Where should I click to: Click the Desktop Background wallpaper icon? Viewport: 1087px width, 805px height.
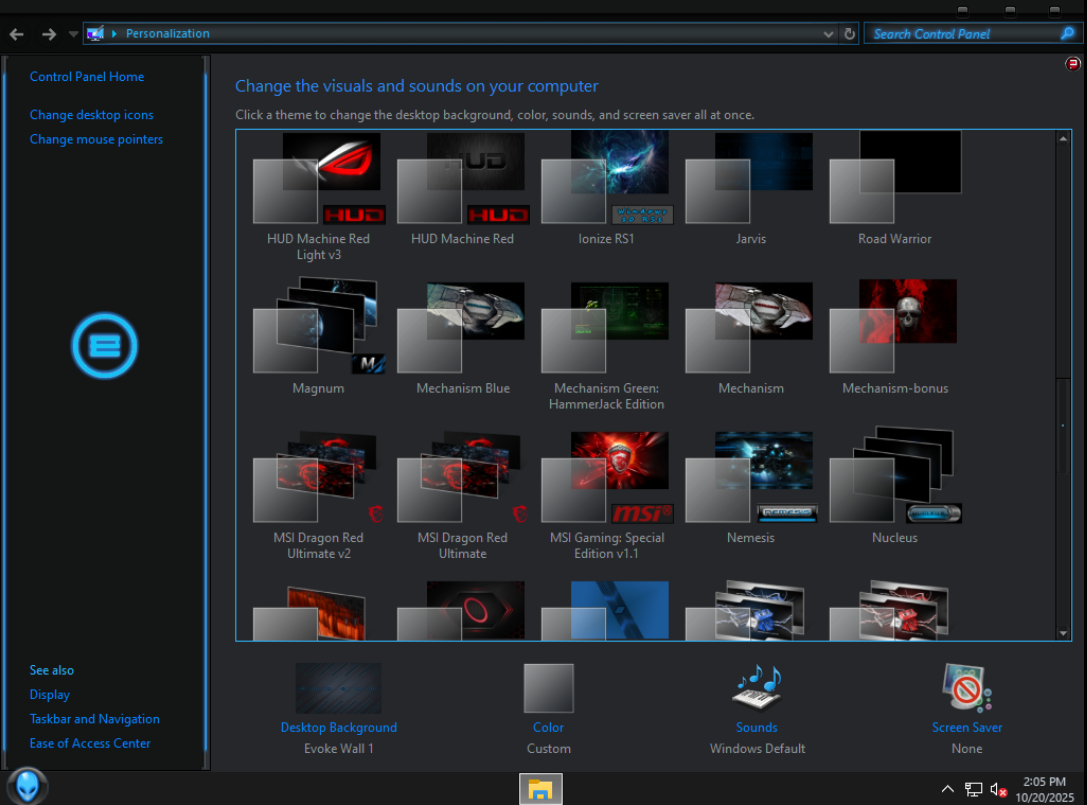click(338, 688)
